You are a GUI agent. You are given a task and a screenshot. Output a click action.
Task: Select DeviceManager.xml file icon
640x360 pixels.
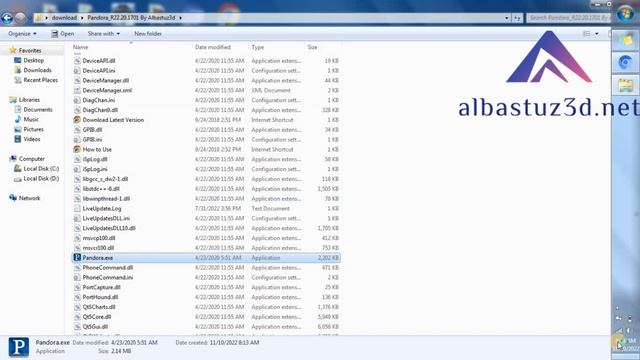click(x=77, y=90)
